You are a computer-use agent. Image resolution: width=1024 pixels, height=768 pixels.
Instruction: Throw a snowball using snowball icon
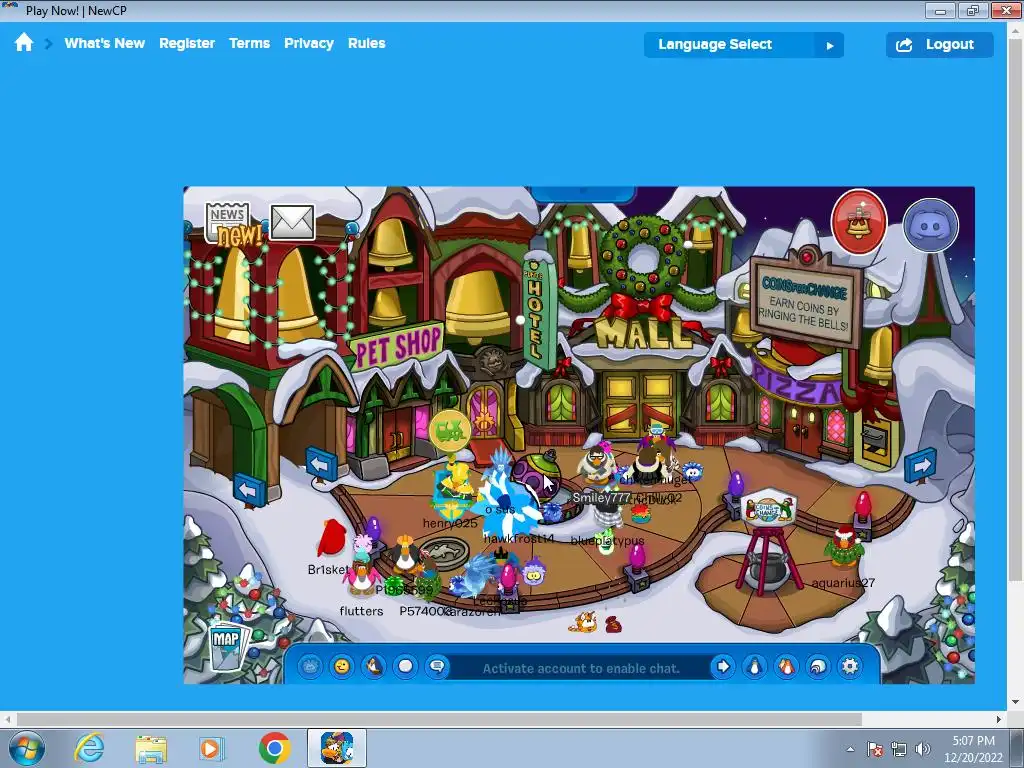(x=406, y=666)
